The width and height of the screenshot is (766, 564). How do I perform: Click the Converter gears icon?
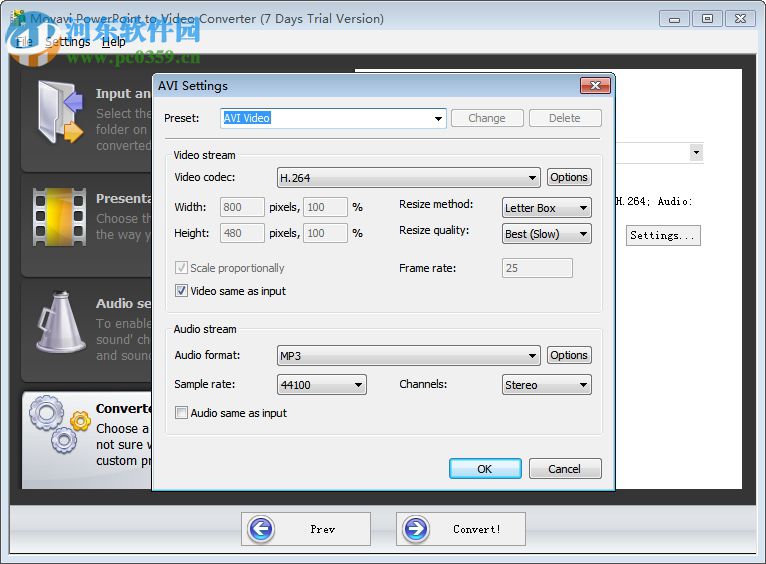60,424
